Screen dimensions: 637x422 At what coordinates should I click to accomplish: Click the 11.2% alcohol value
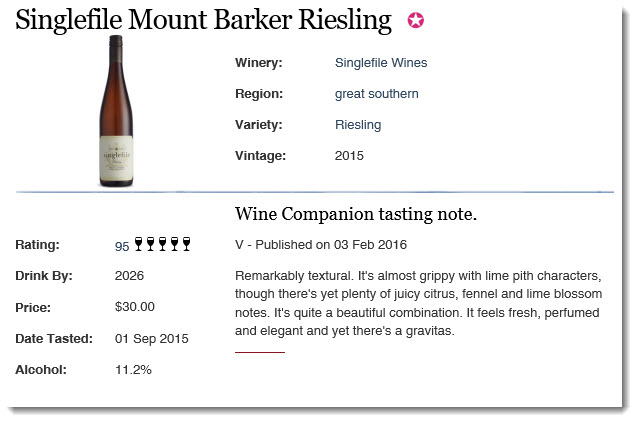133,370
